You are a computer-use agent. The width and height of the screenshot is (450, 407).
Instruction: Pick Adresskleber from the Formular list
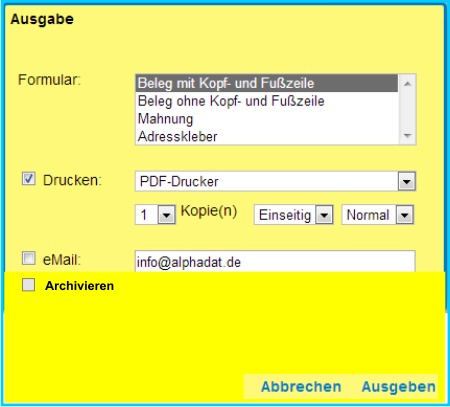266,136
